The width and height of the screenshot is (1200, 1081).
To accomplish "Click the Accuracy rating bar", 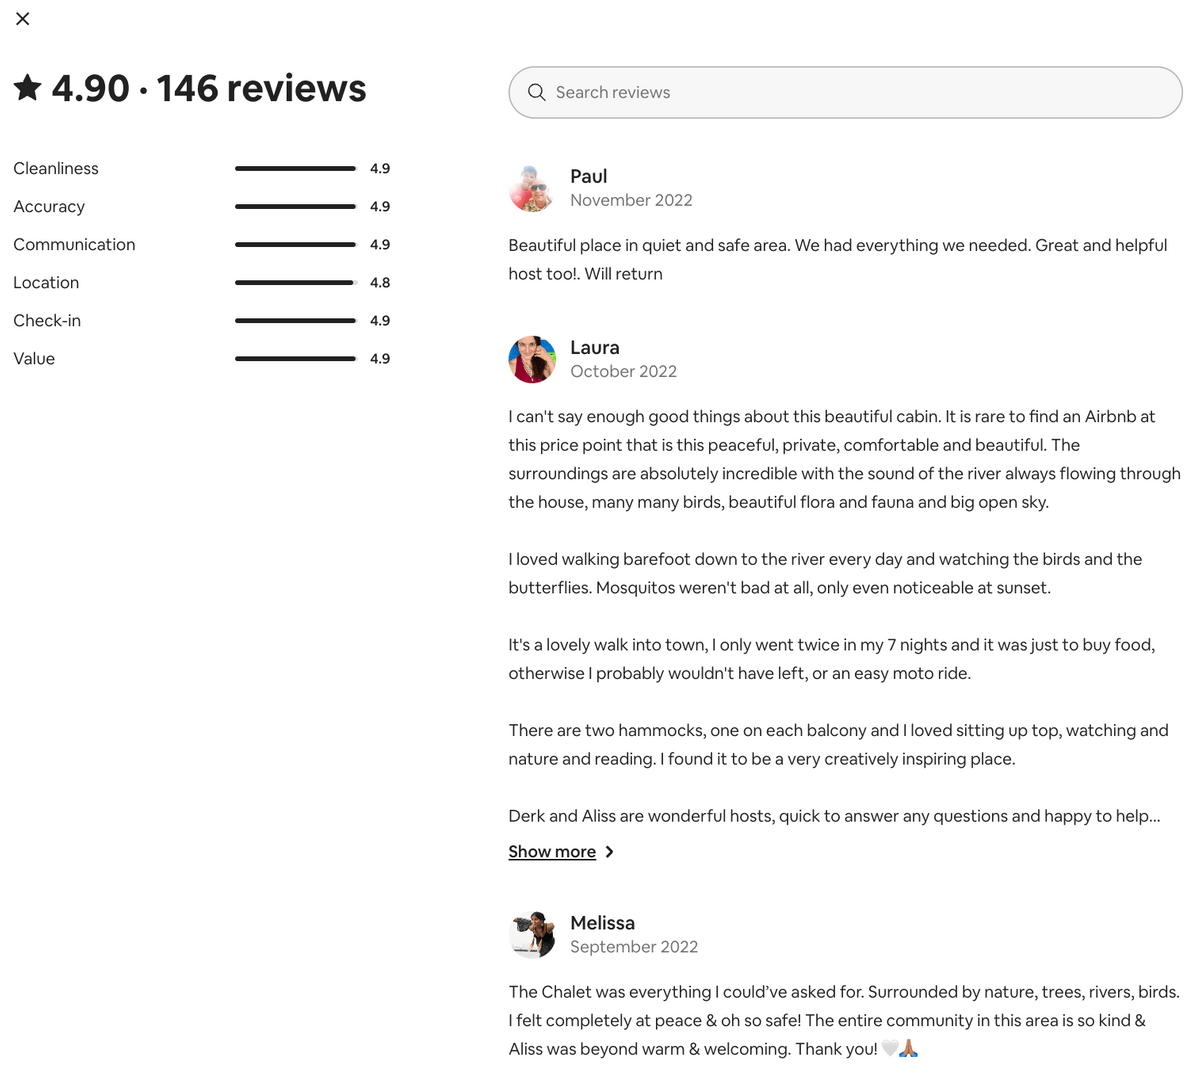I will (295, 207).
